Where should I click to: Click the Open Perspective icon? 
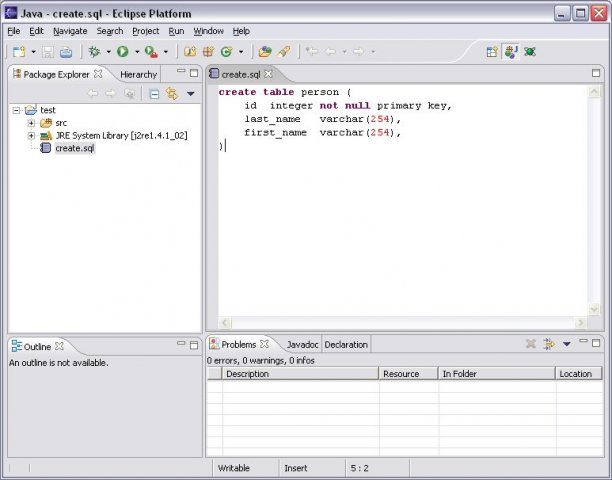tap(492, 51)
